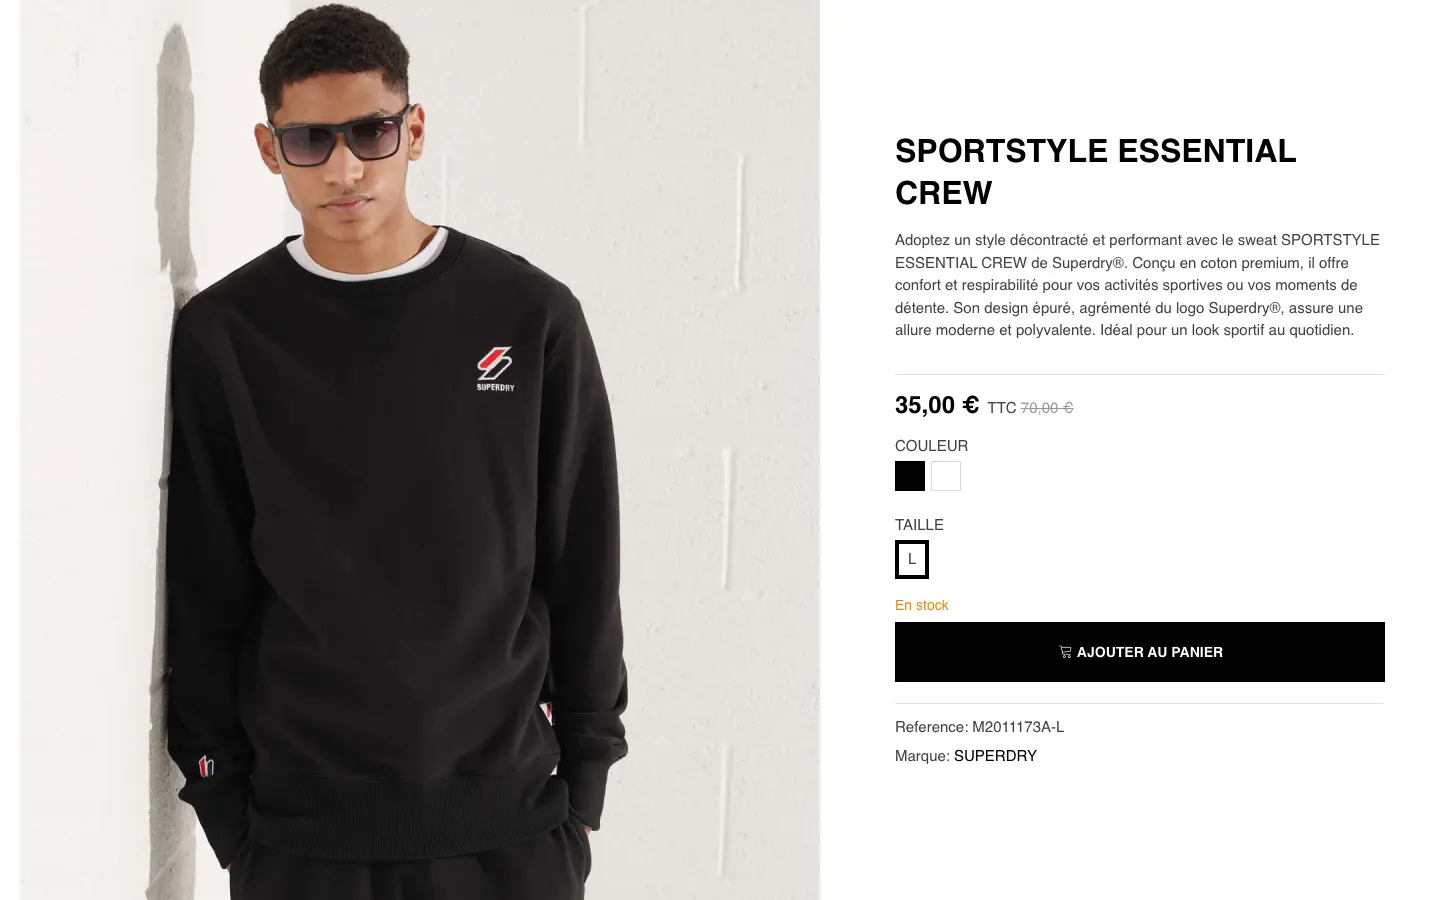
Task: Click the COULEUR section label
Action: 931,446
